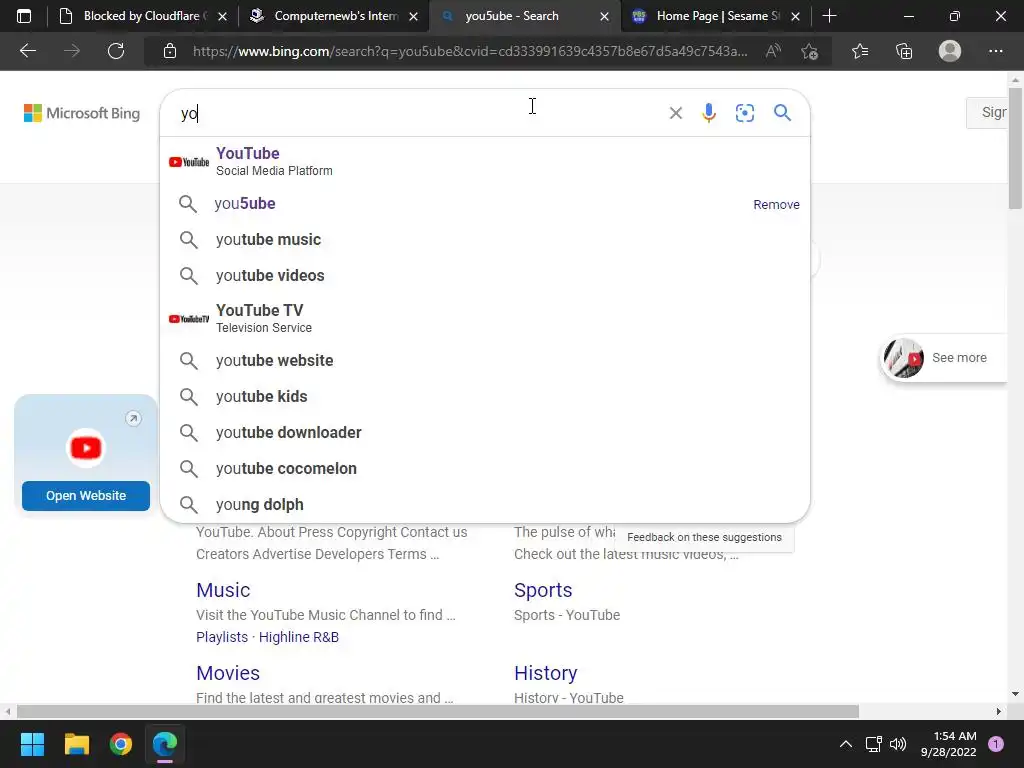Expand the YouTube card arrow icon
Image resolution: width=1024 pixels, height=768 pixels.
(x=133, y=419)
